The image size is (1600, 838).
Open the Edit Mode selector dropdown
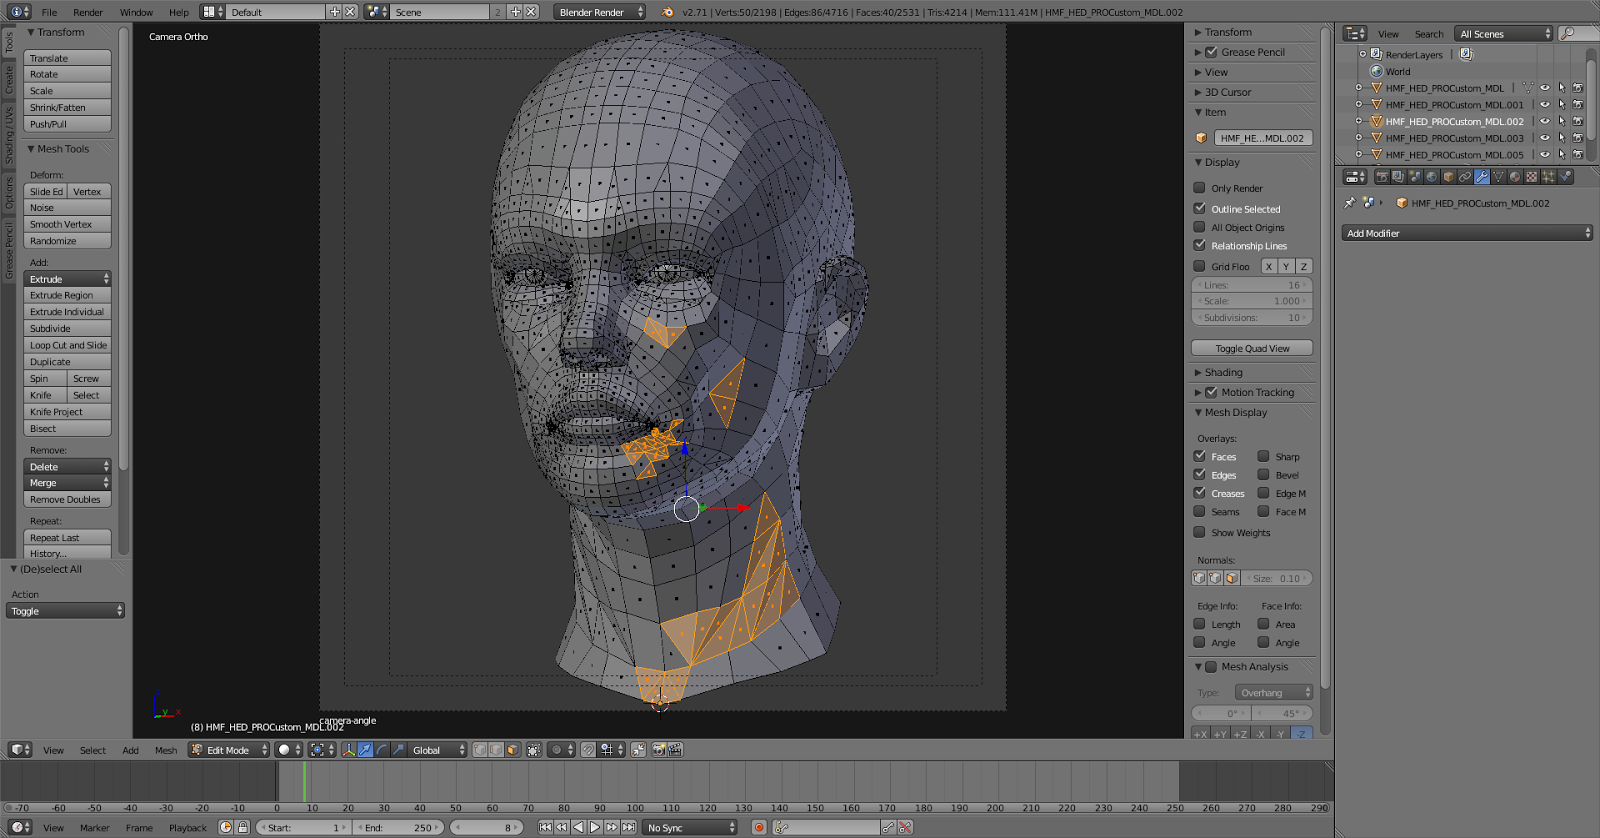(x=230, y=750)
